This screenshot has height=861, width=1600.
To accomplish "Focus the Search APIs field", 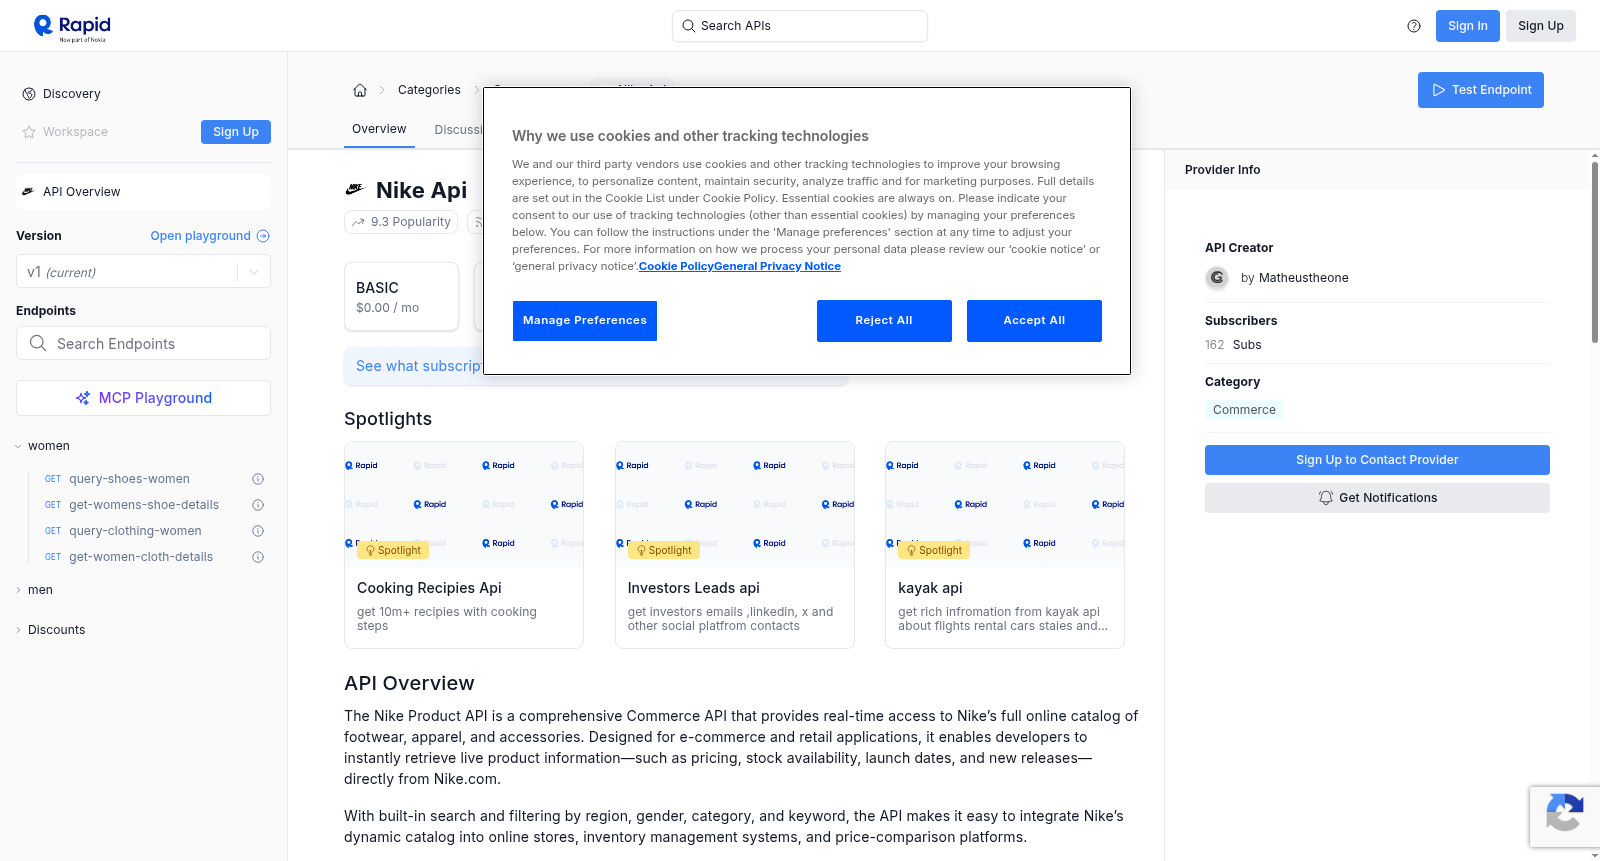I will click(800, 26).
